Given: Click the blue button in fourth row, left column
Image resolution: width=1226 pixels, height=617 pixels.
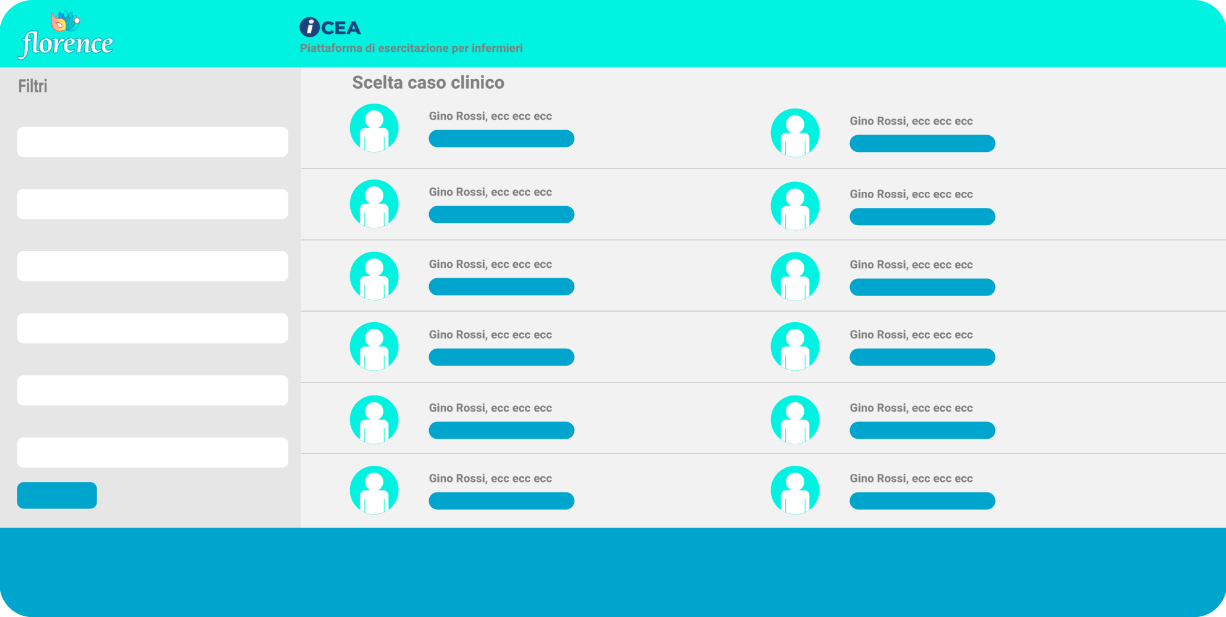Looking at the screenshot, I should [501, 357].
